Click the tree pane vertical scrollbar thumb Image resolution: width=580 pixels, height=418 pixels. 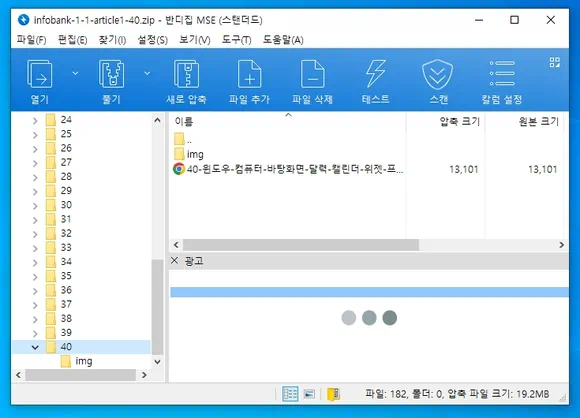157,307
